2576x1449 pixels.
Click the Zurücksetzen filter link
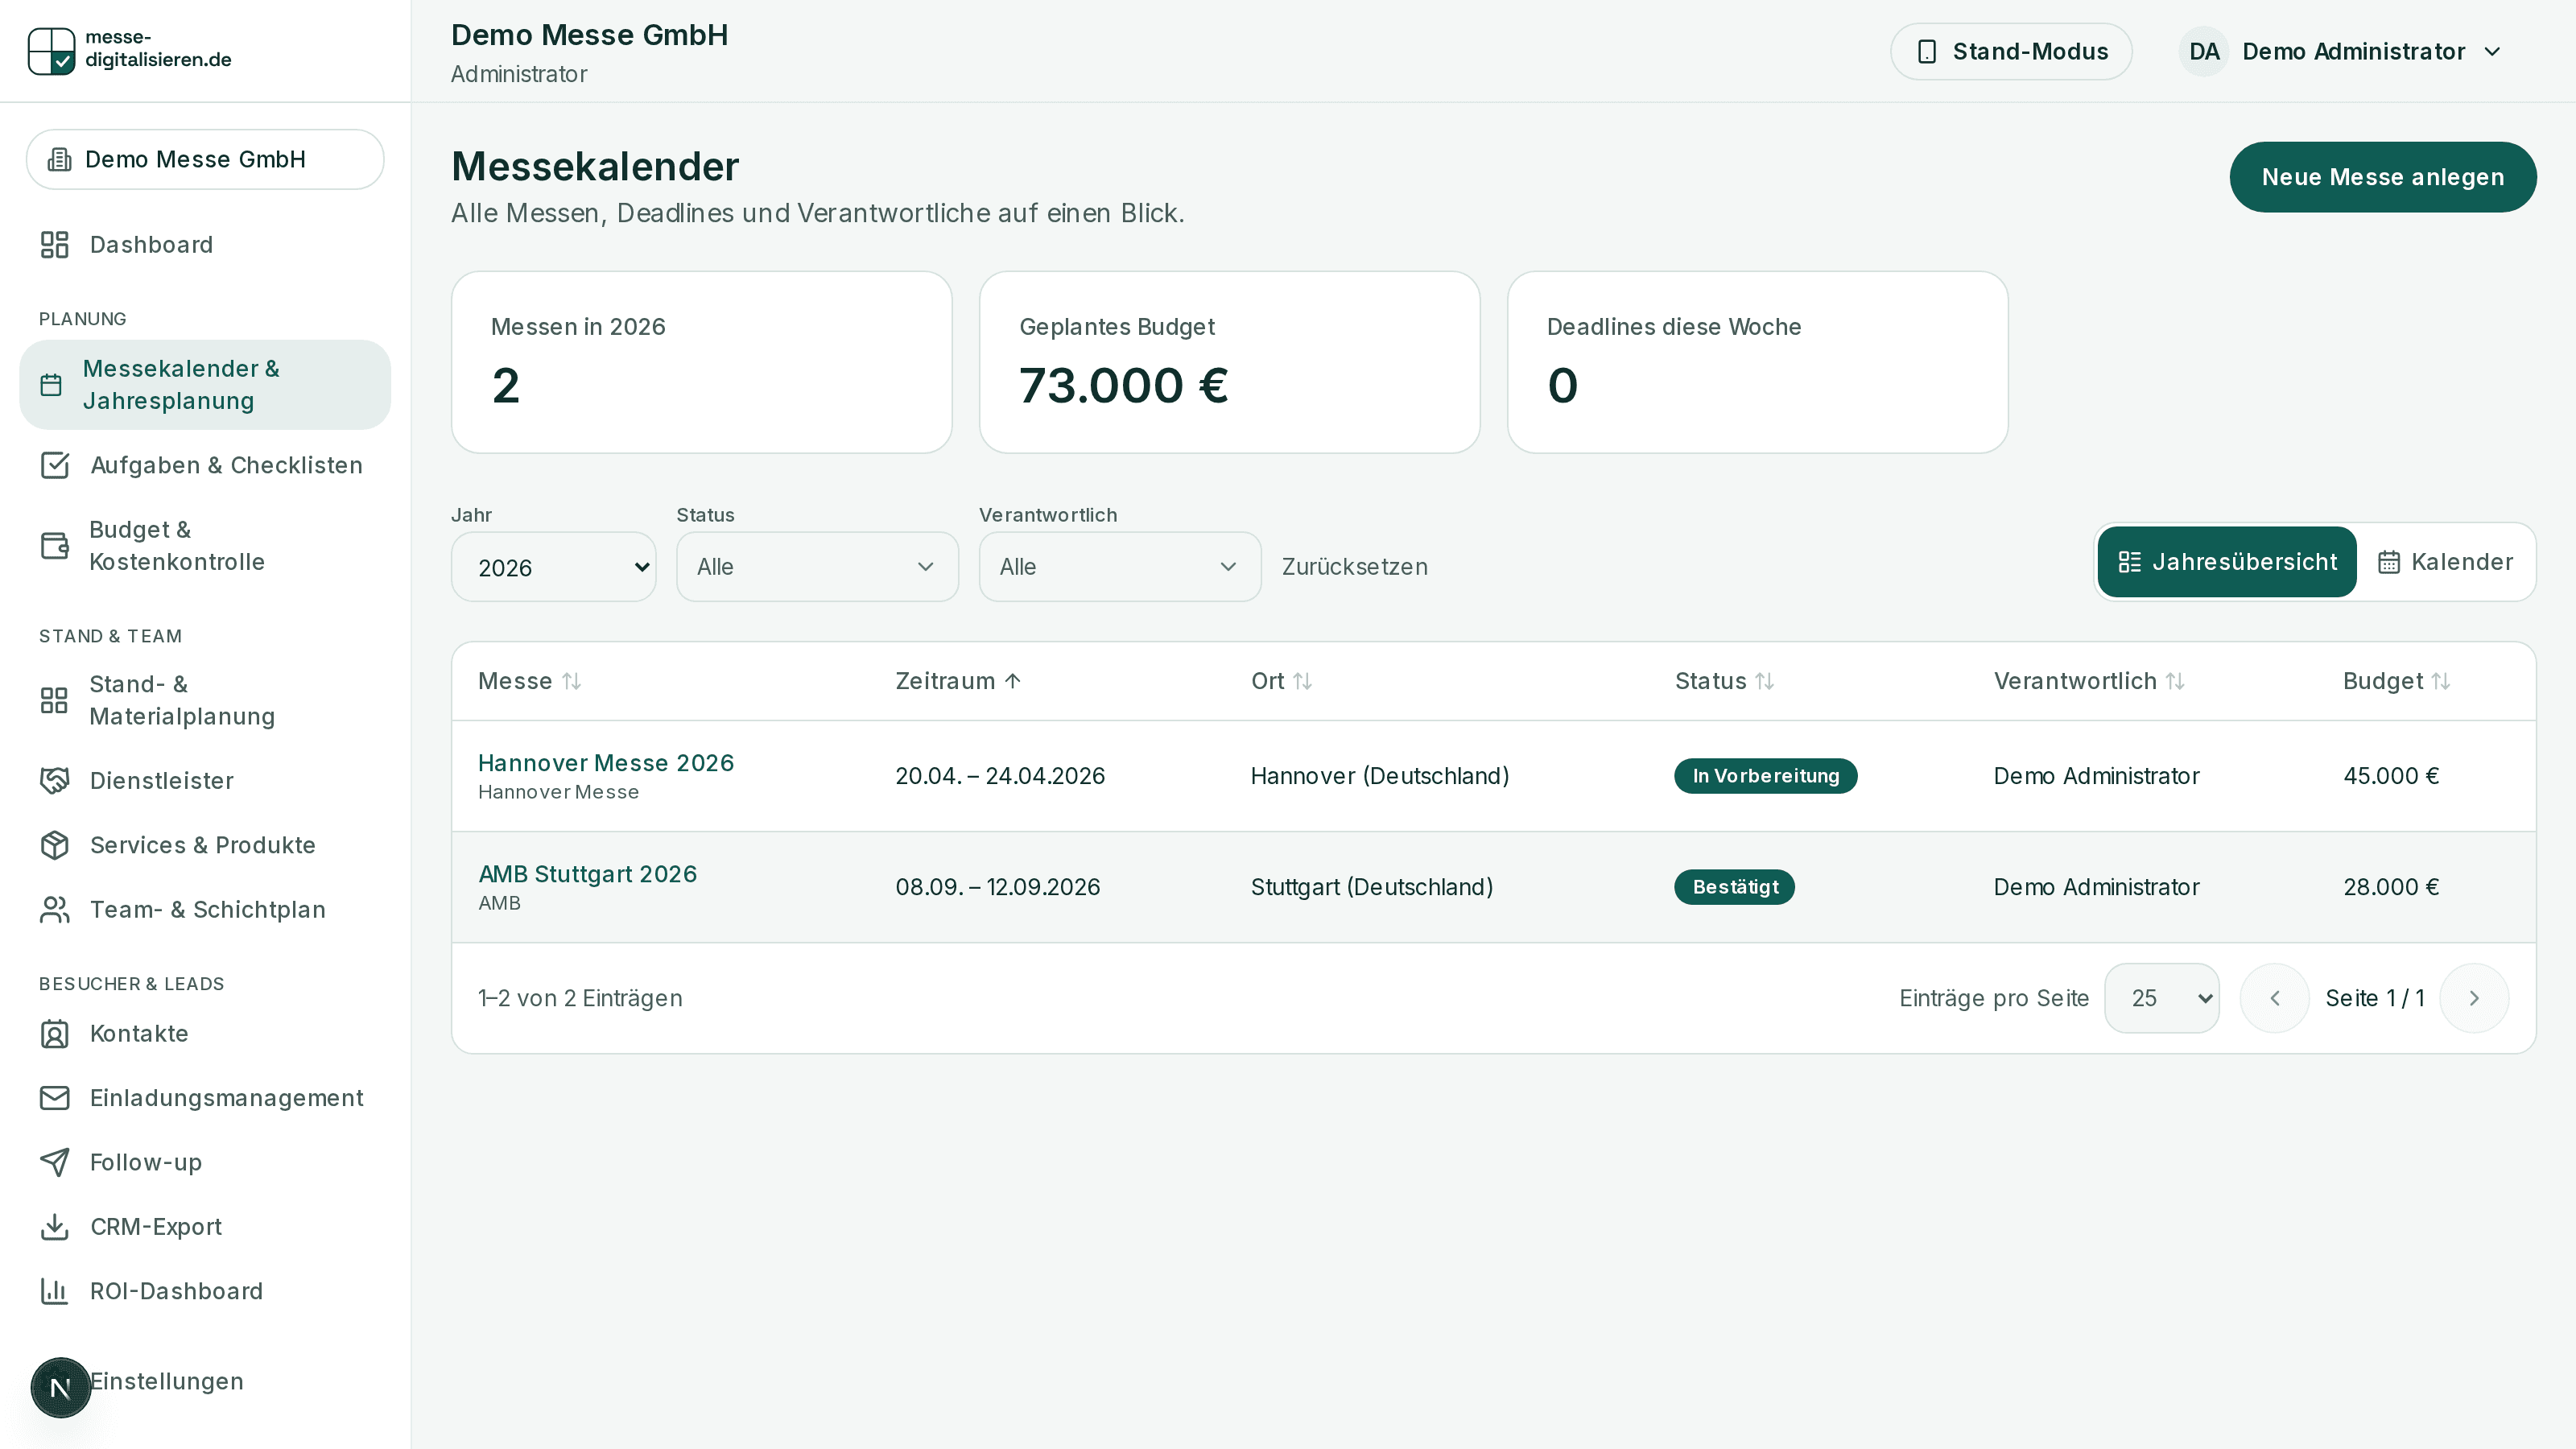tap(1355, 567)
